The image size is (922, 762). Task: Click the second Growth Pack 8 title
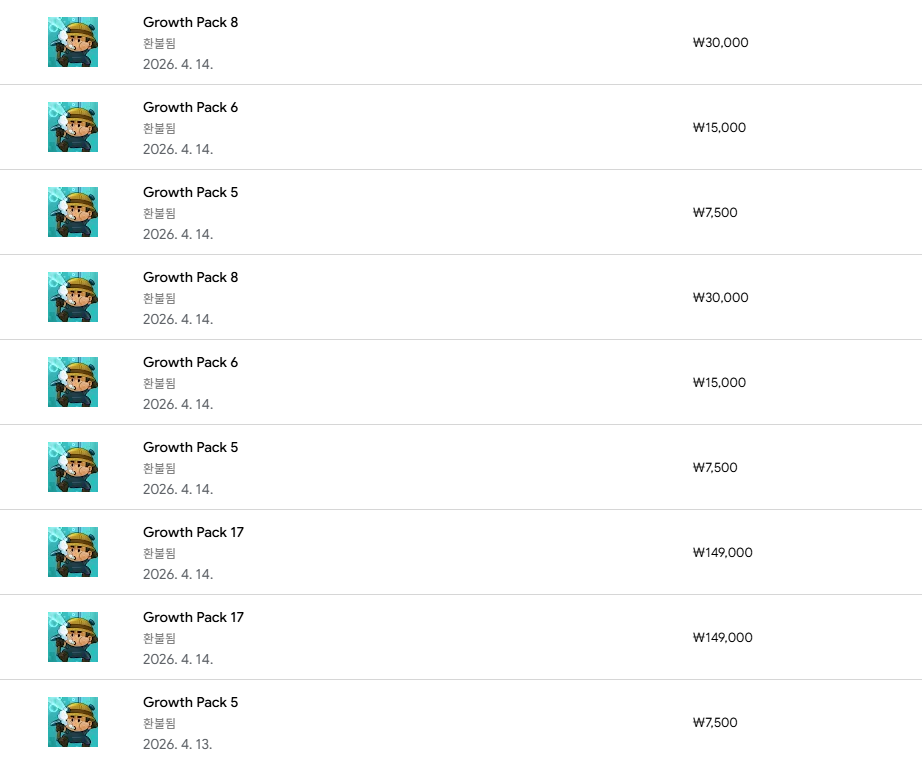191,278
